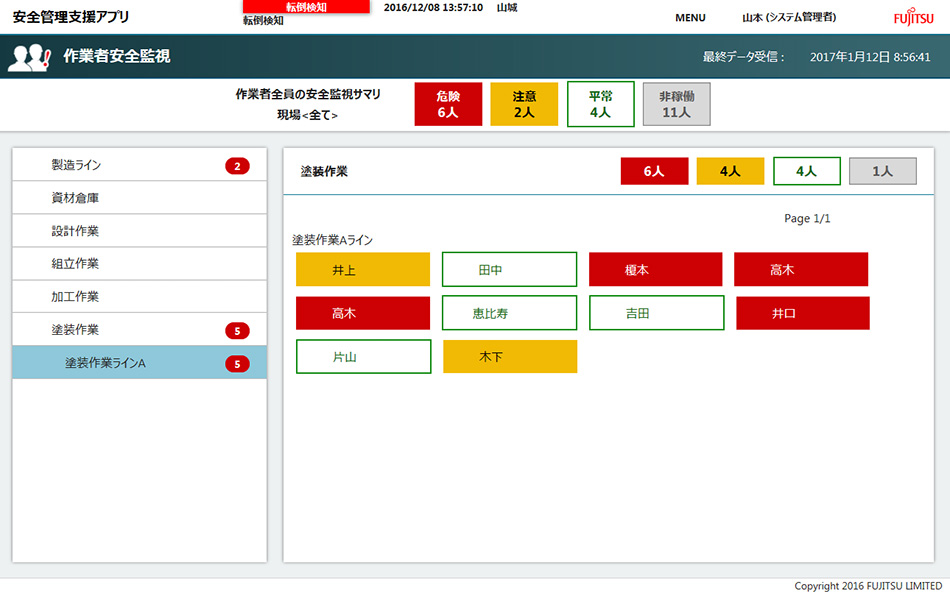Open worker tile 井上
This screenshot has width=950, height=599.
[x=363, y=270]
